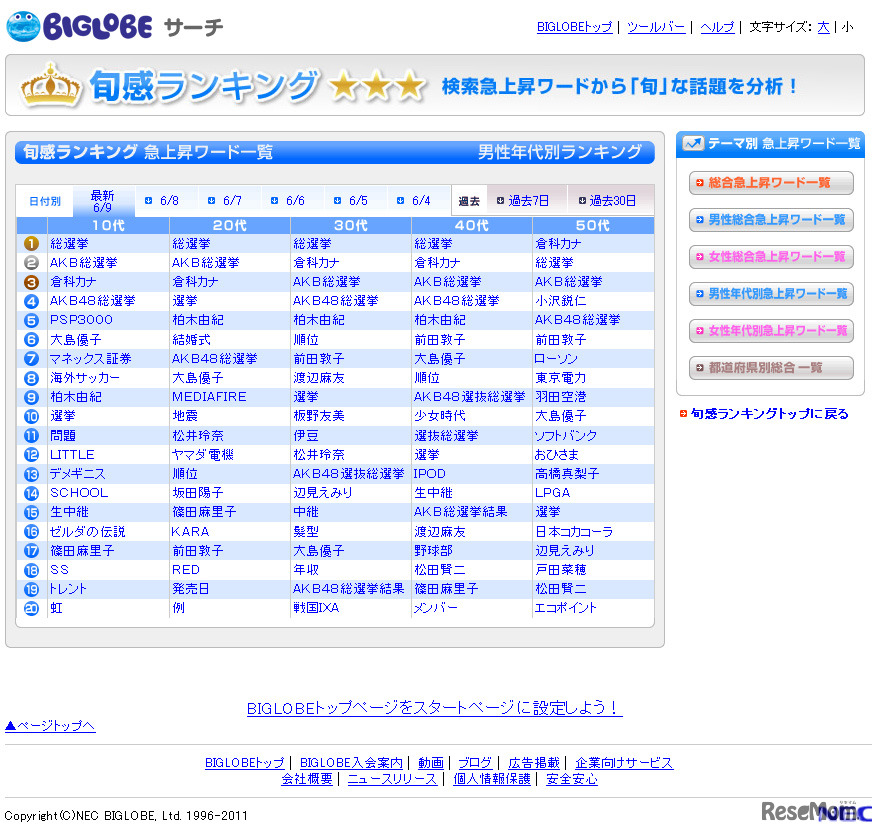Click the rank 20 number badge

31,608
